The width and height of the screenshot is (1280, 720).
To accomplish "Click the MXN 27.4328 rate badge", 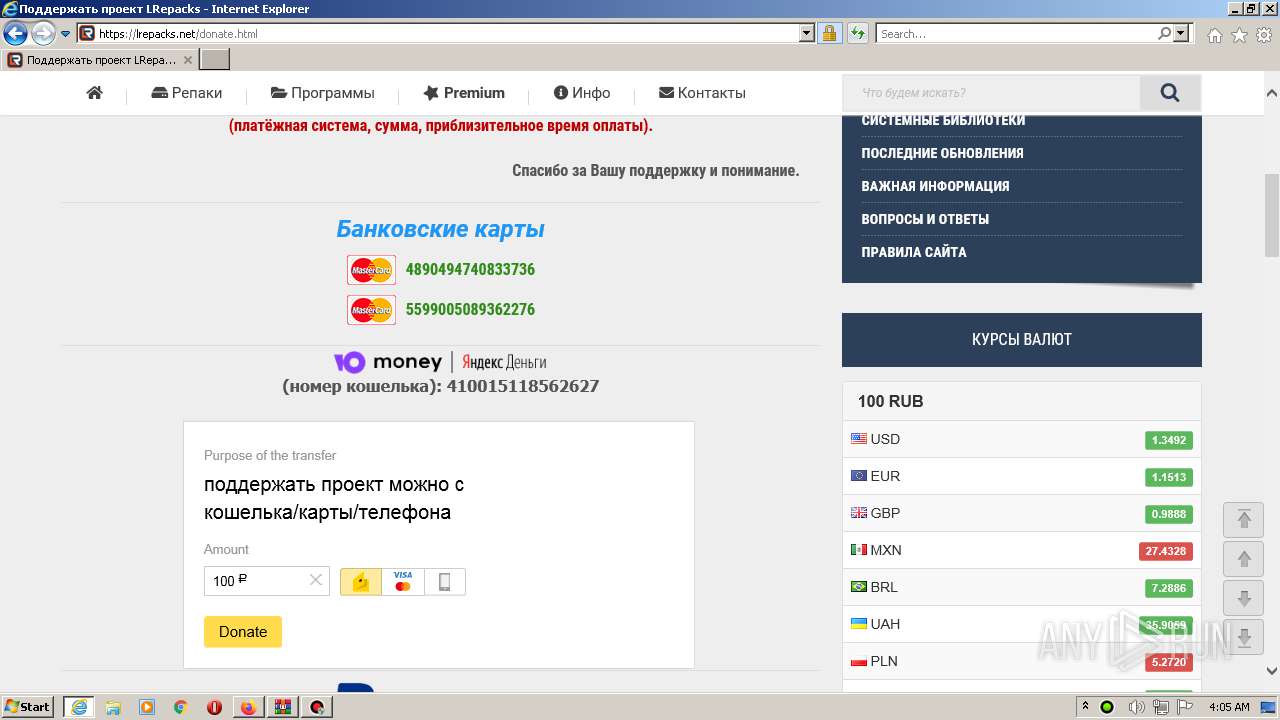I will pyautogui.click(x=1166, y=551).
